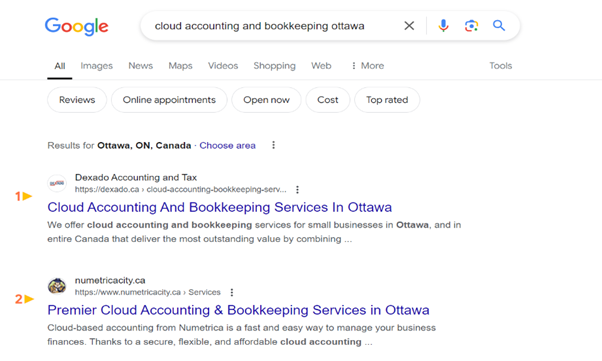This screenshot has height=361, width=602.
Task: Open Cloud Accounting And Bookkeeping Services In Ottawa result
Action: pyautogui.click(x=220, y=207)
